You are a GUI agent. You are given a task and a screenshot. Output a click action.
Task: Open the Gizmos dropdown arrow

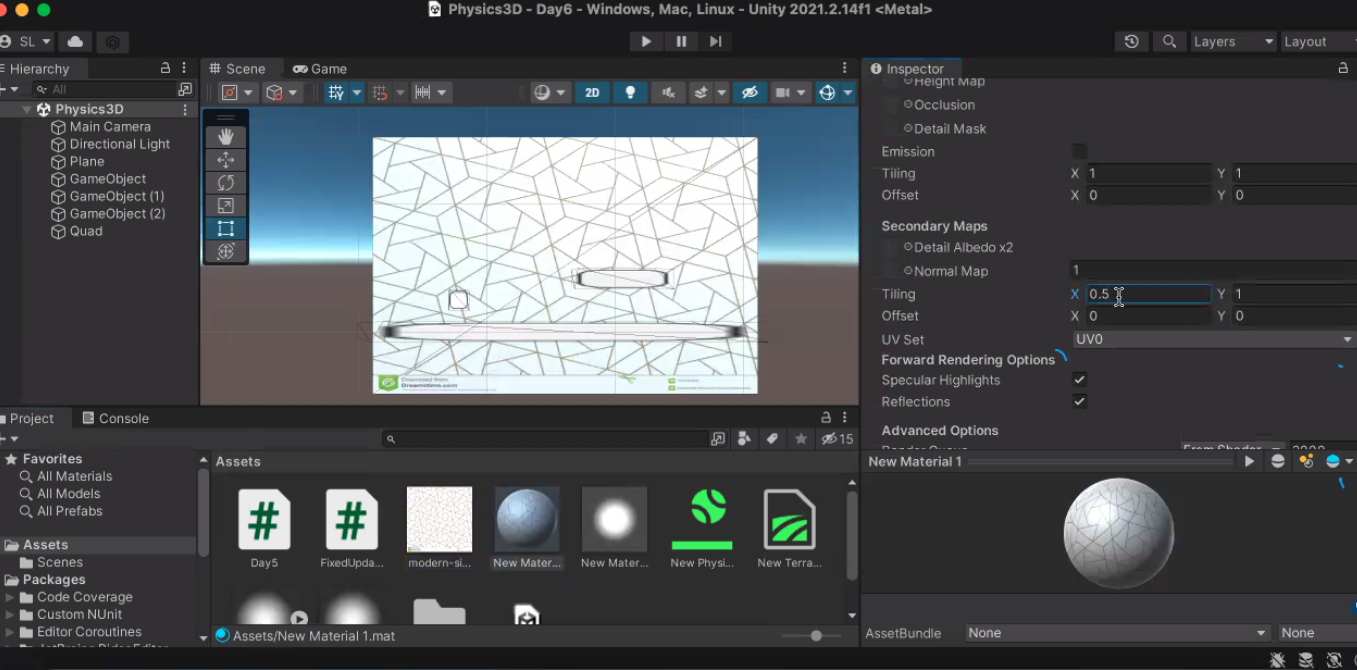(x=848, y=93)
